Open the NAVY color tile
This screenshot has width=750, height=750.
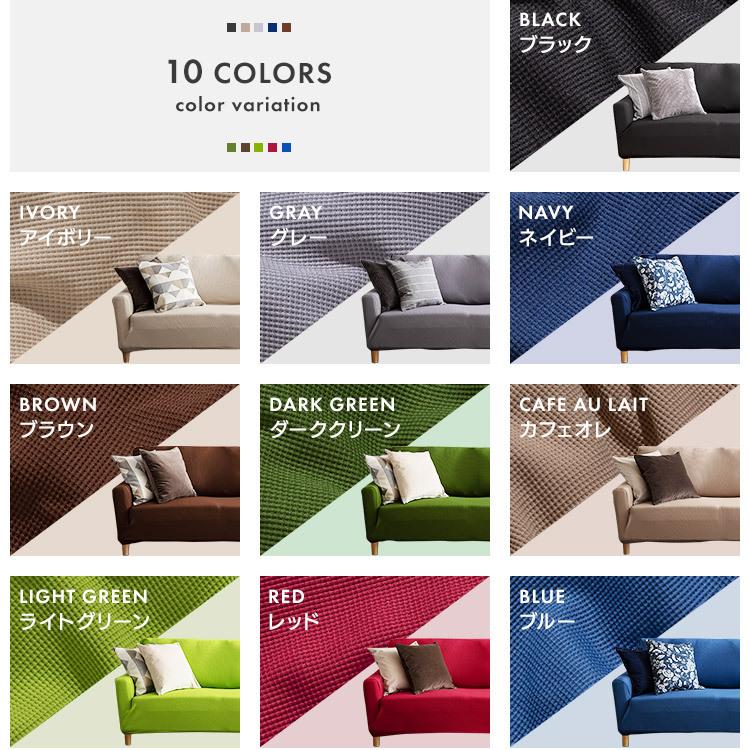[x=625, y=278]
